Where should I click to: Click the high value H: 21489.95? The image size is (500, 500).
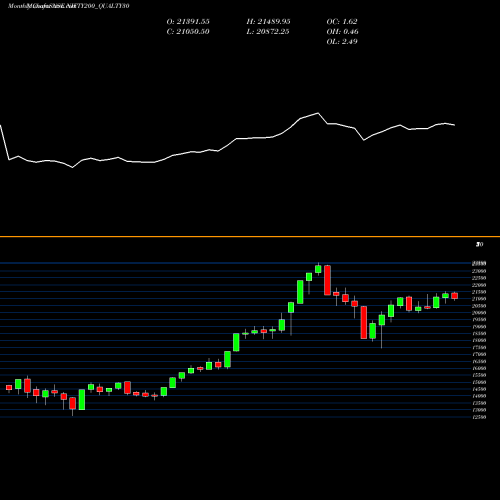[x=268, y=22]
